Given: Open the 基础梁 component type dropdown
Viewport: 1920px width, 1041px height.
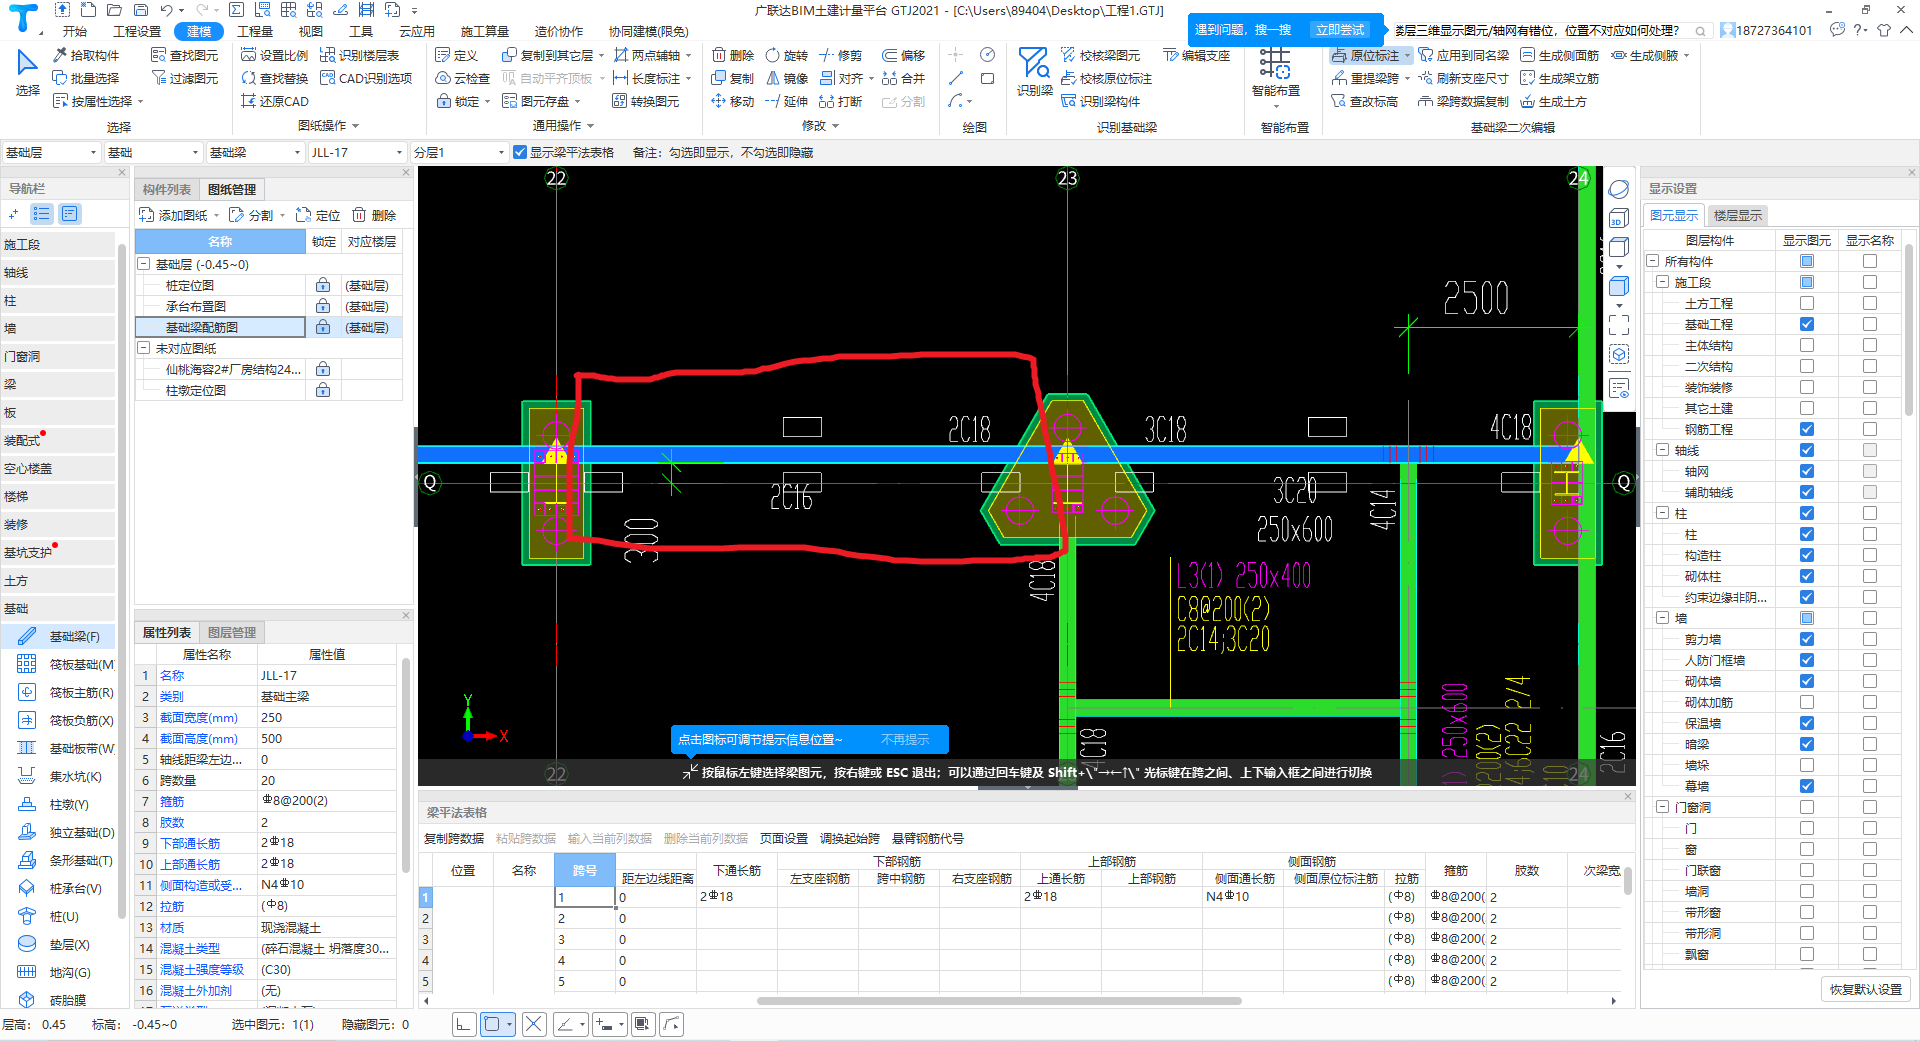Looking at the screenshot, I should (x=254, y=152).
